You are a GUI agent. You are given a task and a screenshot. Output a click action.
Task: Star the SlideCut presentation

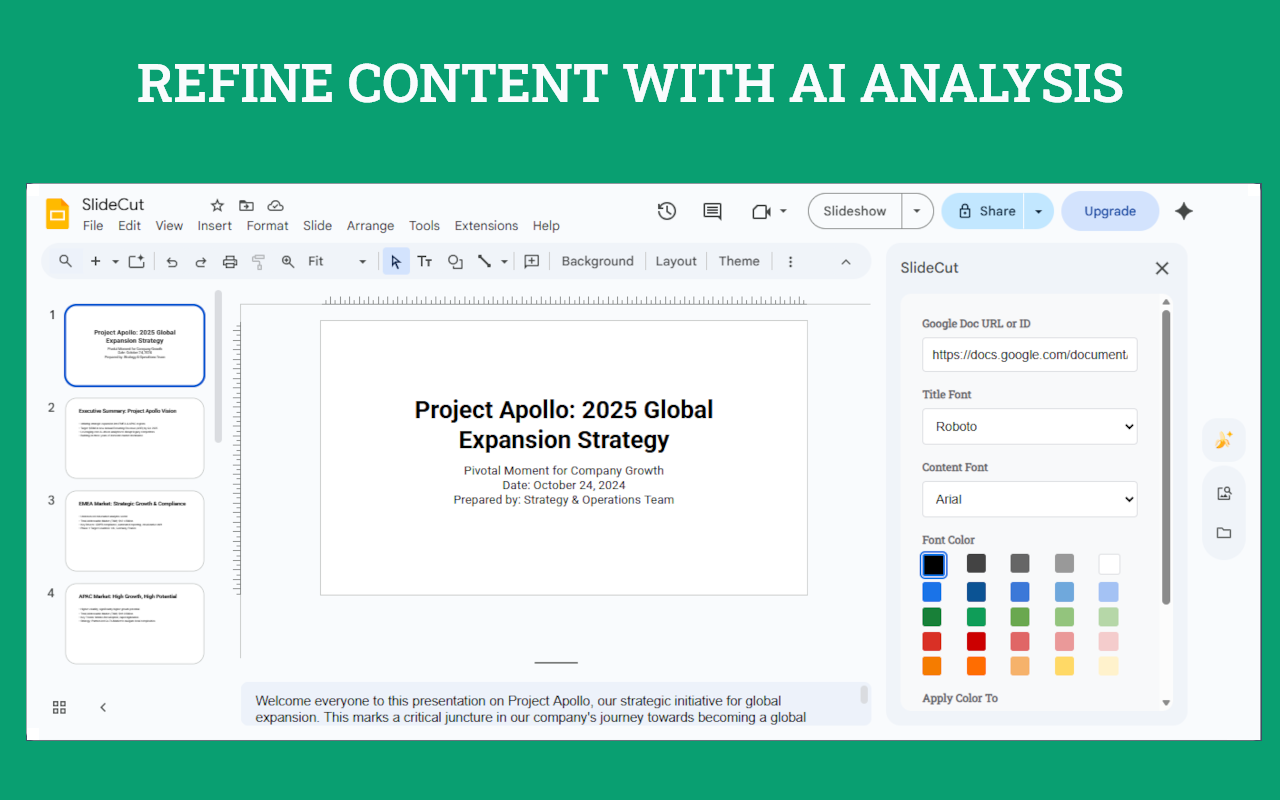tap(217, 205)
